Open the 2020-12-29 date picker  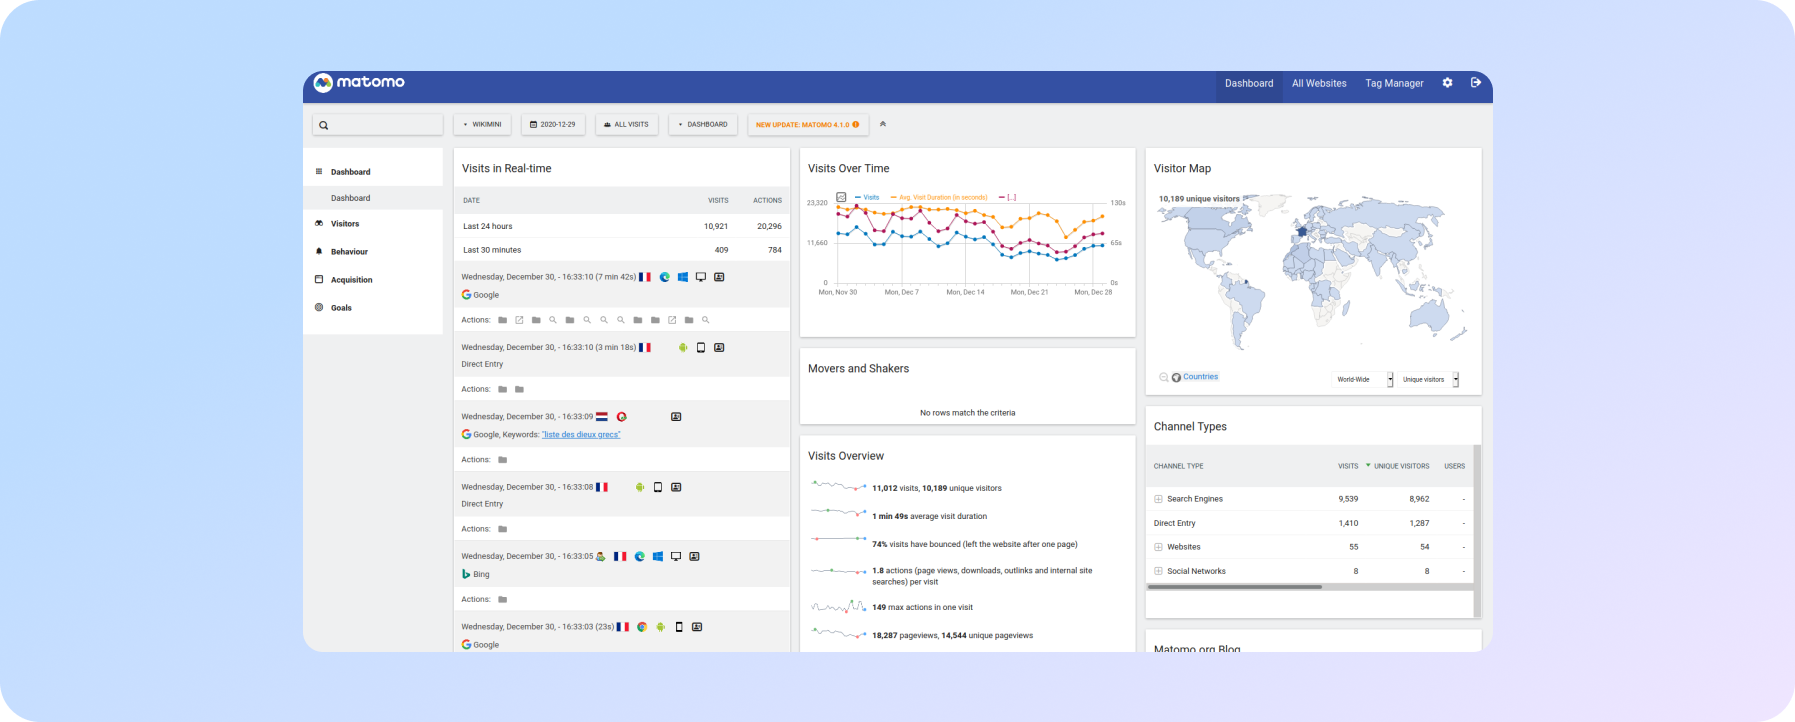[553, 124]
